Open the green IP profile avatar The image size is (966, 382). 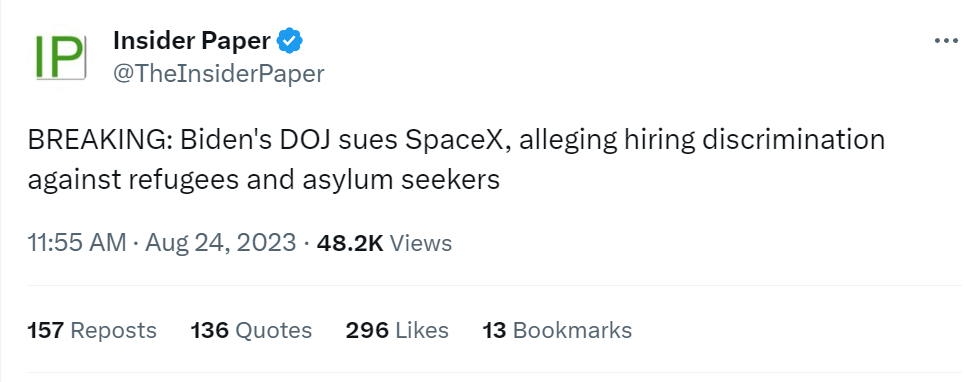(59, 57)
